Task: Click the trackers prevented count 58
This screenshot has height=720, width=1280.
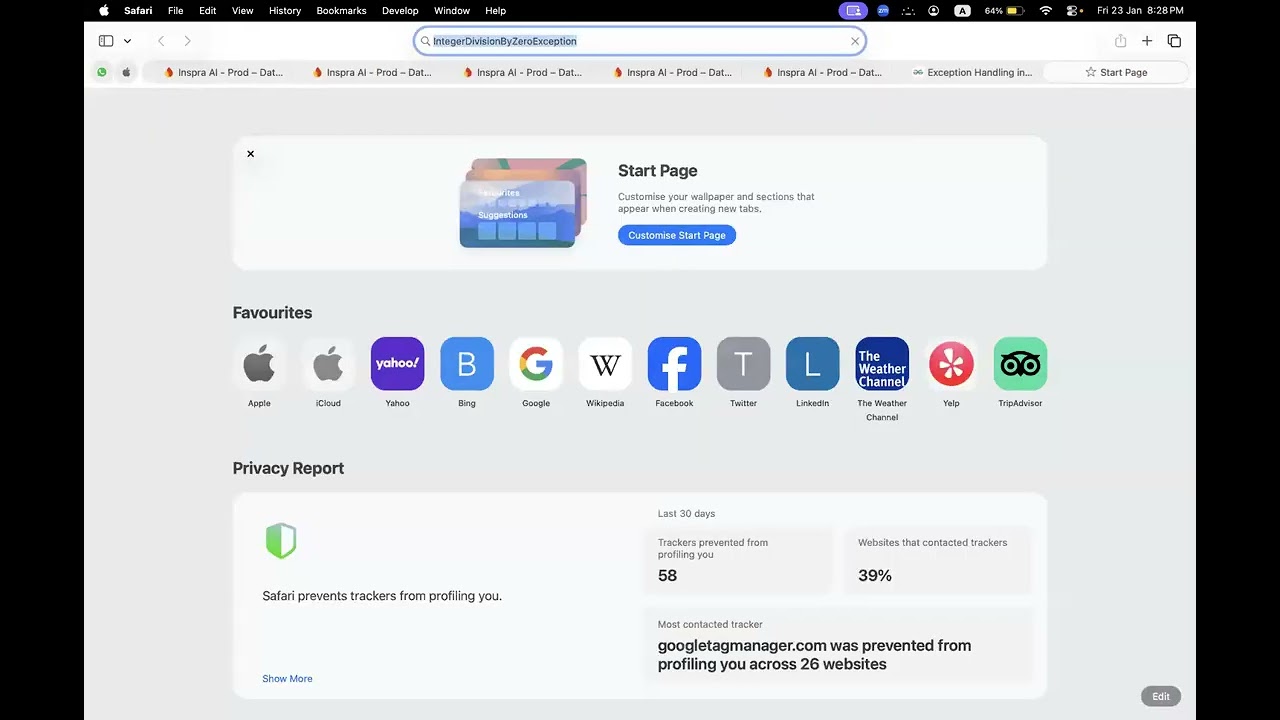Action: [667, 576]
